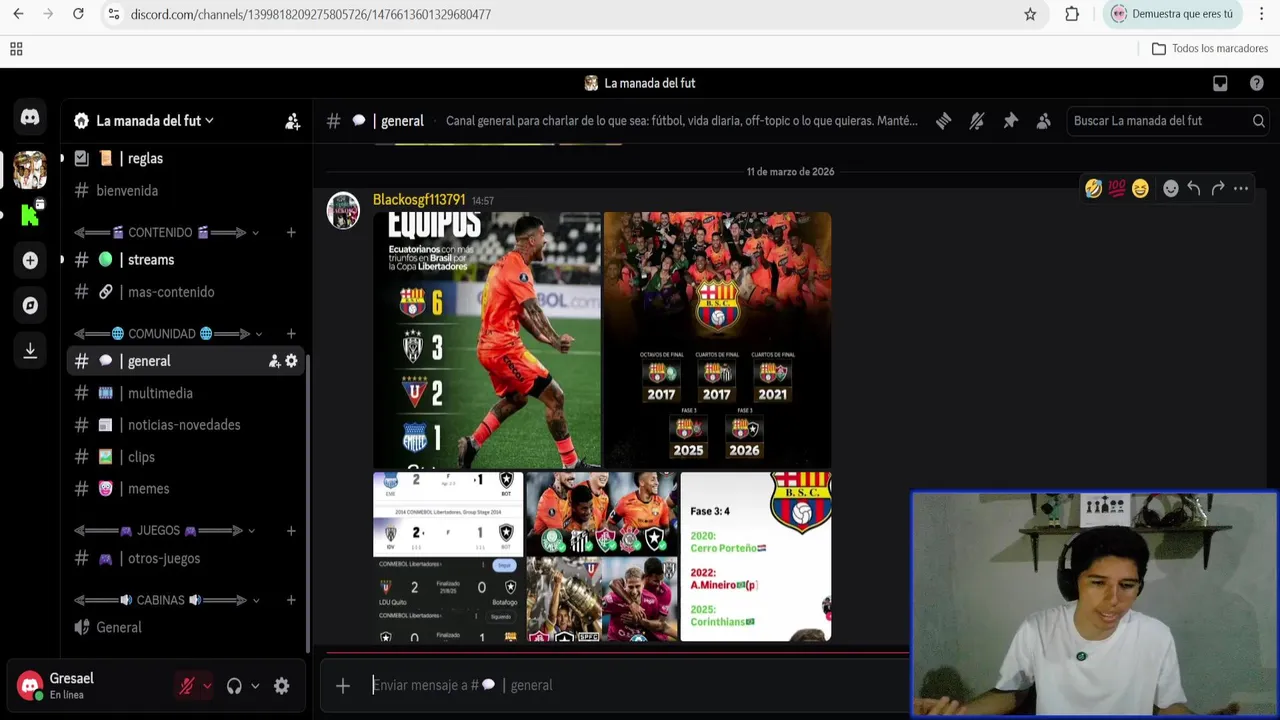The height and width of the screenshot is (720, 1280).
Task: Collapse the CABINAS category
Action: (167, 600)
